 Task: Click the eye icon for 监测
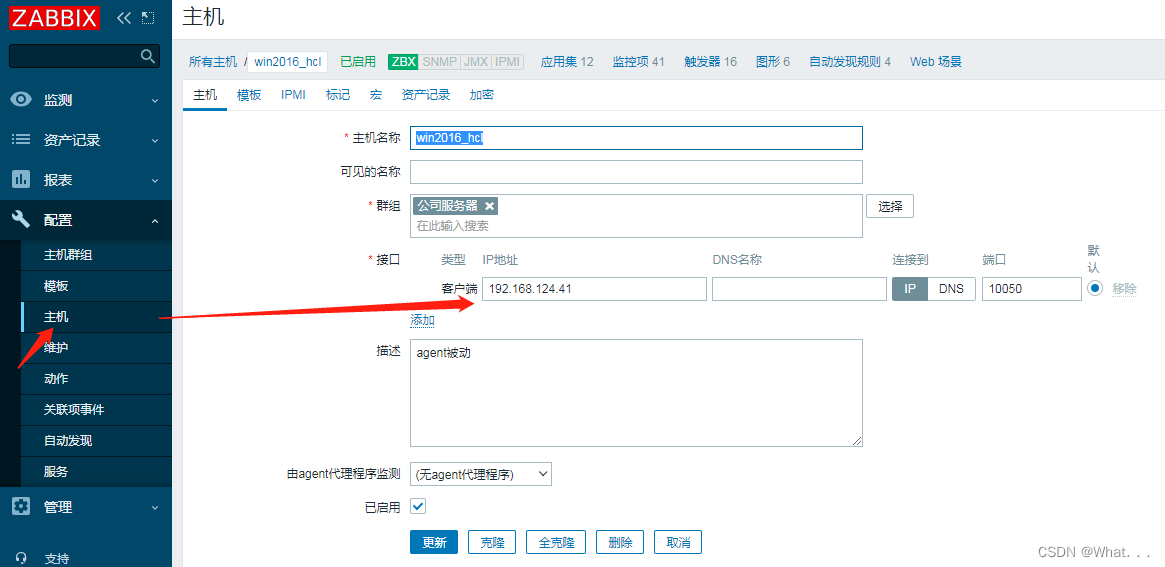21,100
